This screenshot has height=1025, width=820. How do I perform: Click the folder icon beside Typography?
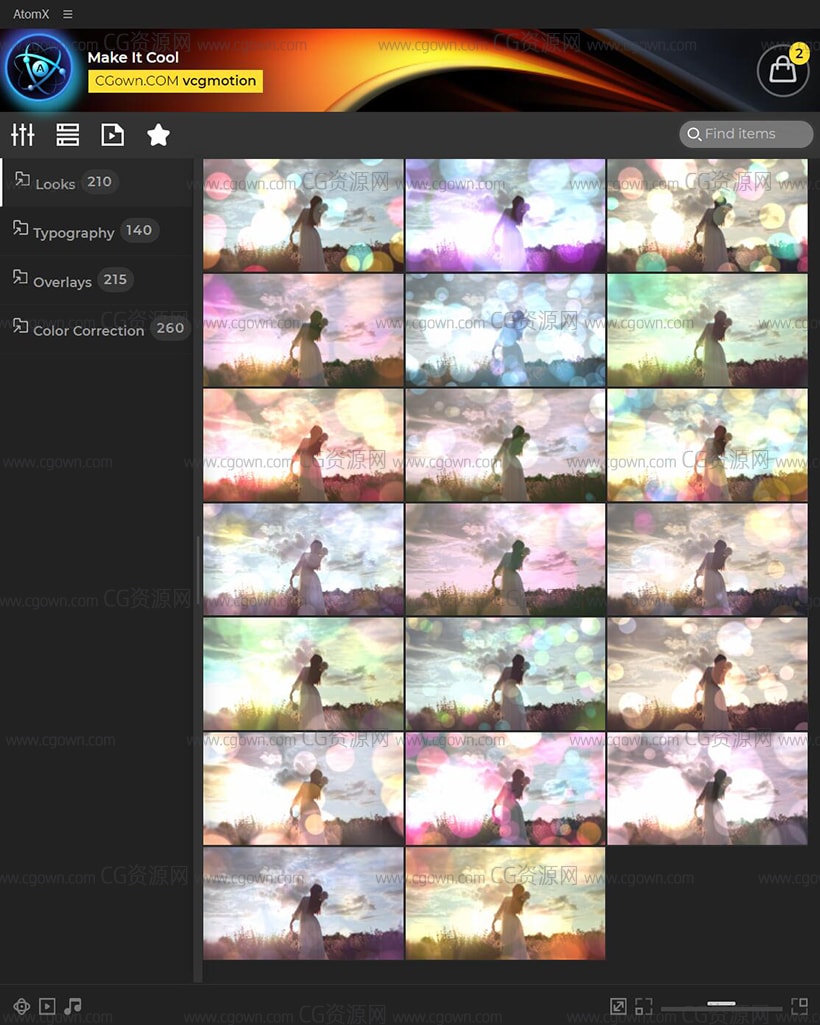(x=20, y=227)
